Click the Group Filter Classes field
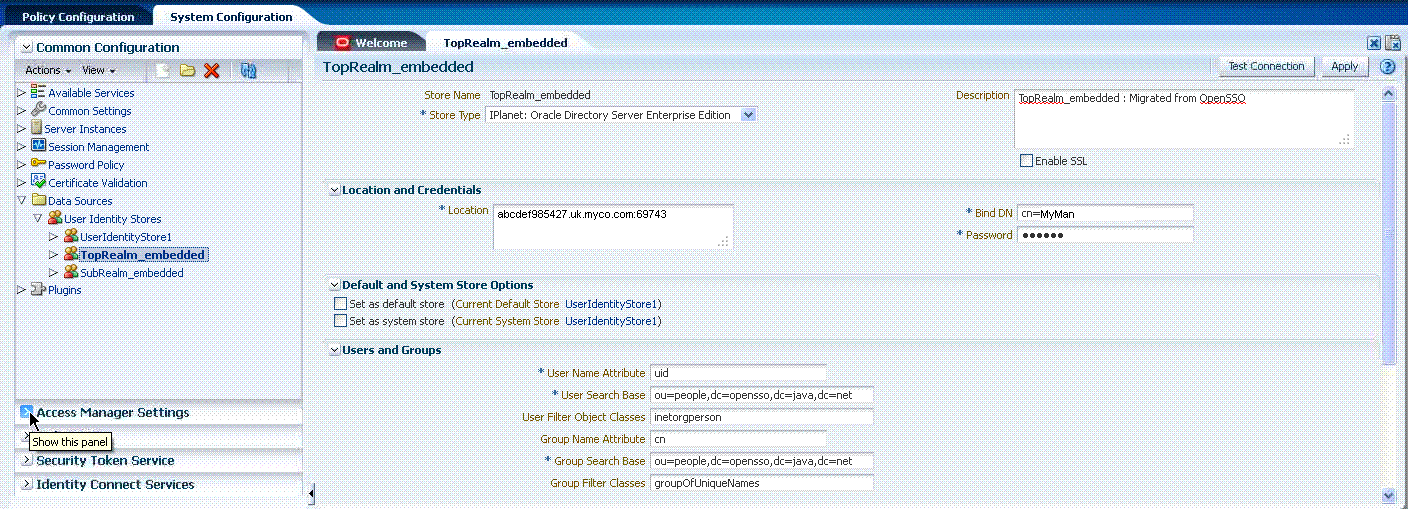Screen dimensions: 1408x509 [762, 483]
